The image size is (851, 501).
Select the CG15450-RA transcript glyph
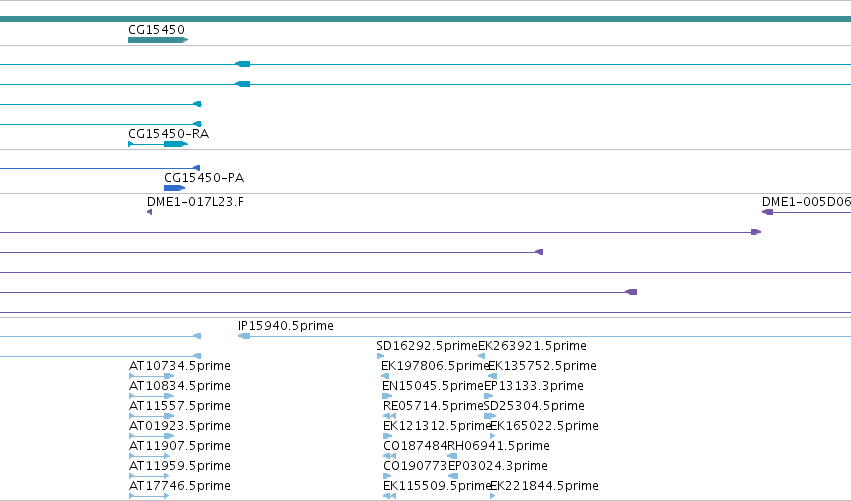pos(158,144)
